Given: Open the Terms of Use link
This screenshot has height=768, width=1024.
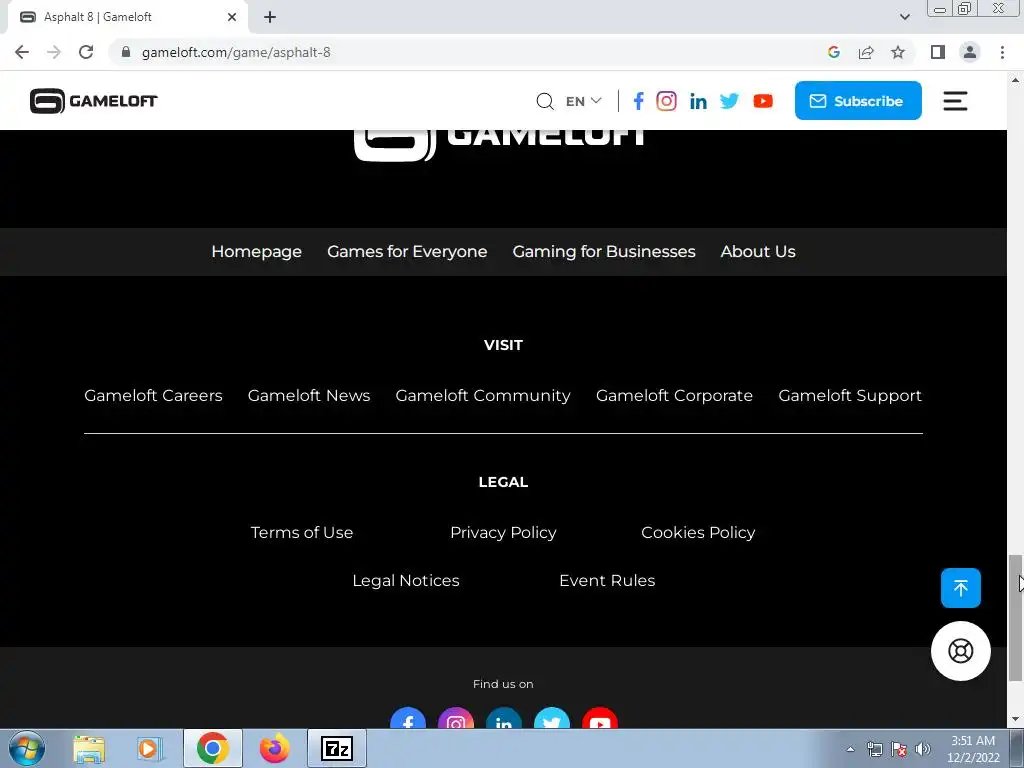Looking at the screenshot, I should point(302,533).
